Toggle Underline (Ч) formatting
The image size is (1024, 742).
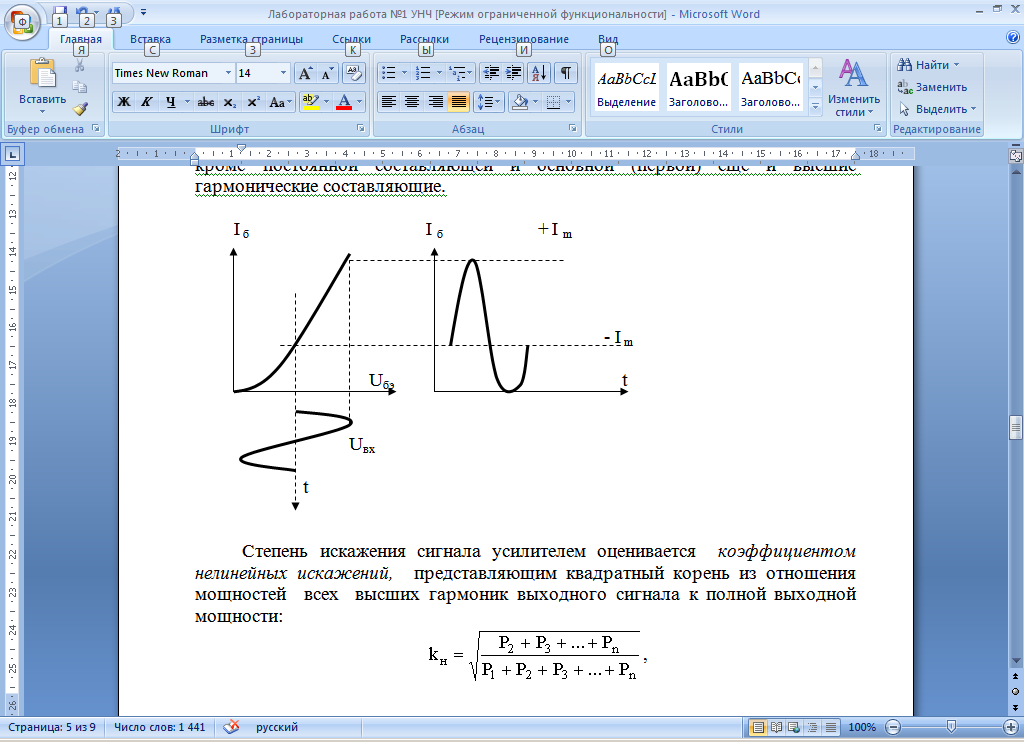coord(170,102)
